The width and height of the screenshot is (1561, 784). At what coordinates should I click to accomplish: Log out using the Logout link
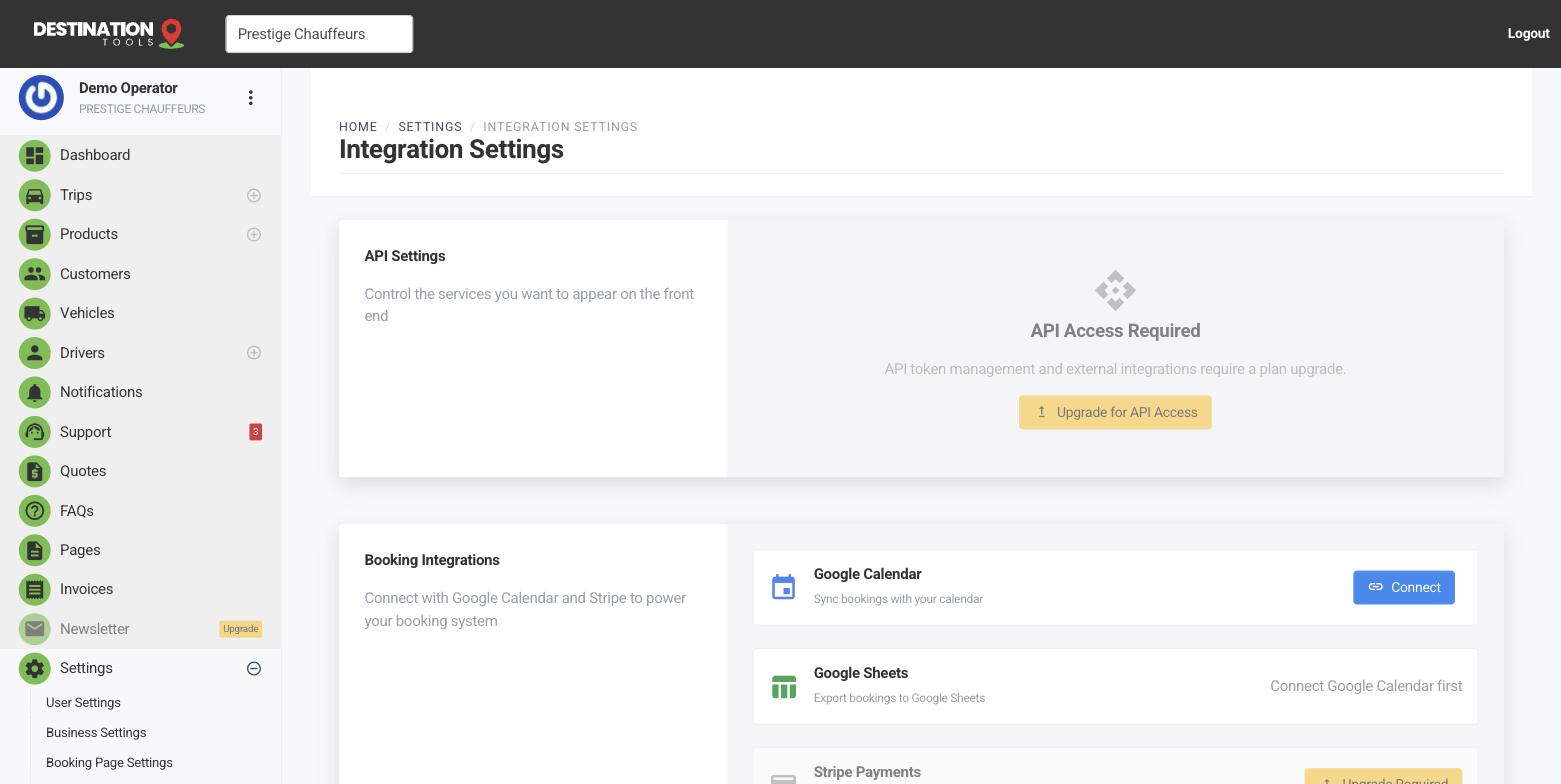[x=1528, y=33]
